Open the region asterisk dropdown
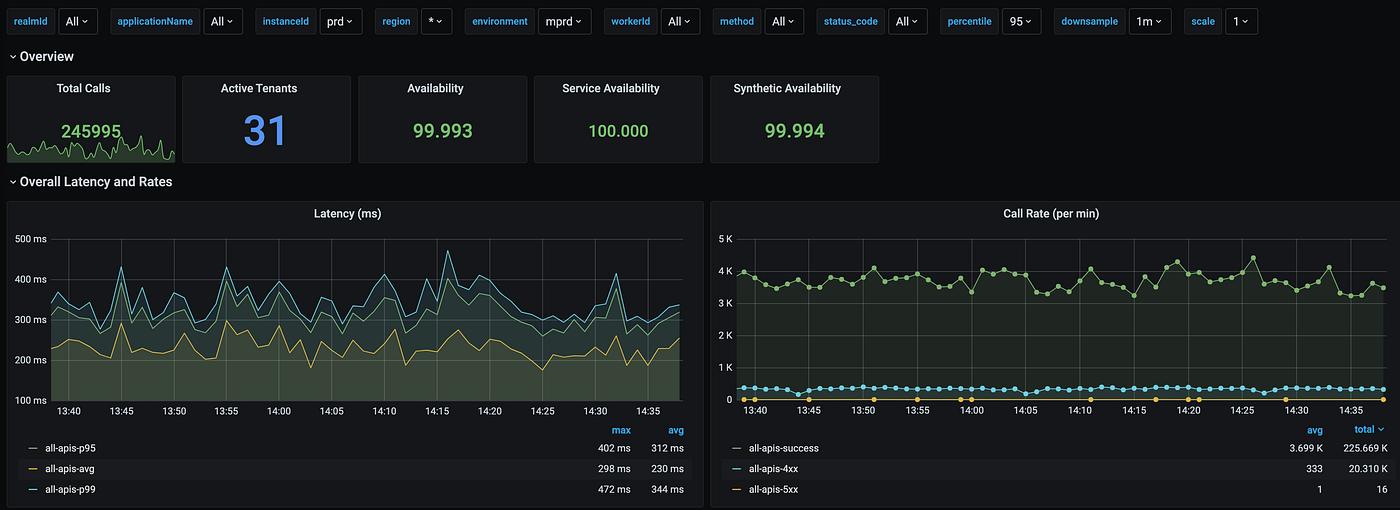Viewport: 1400px width, 510px height. (x=436, y=21)
